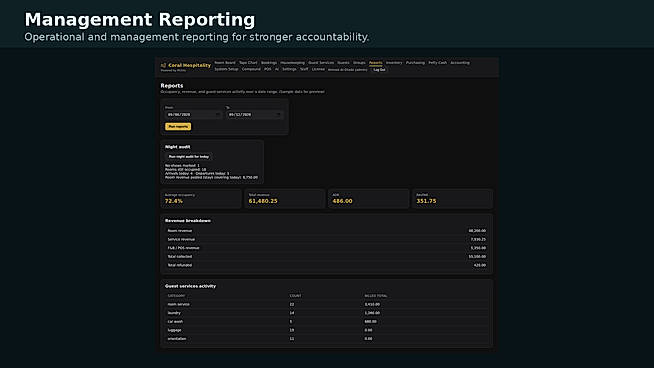654x368 pixels.
Task: Click the Reports page heading
Action: (x=172, y=86)
